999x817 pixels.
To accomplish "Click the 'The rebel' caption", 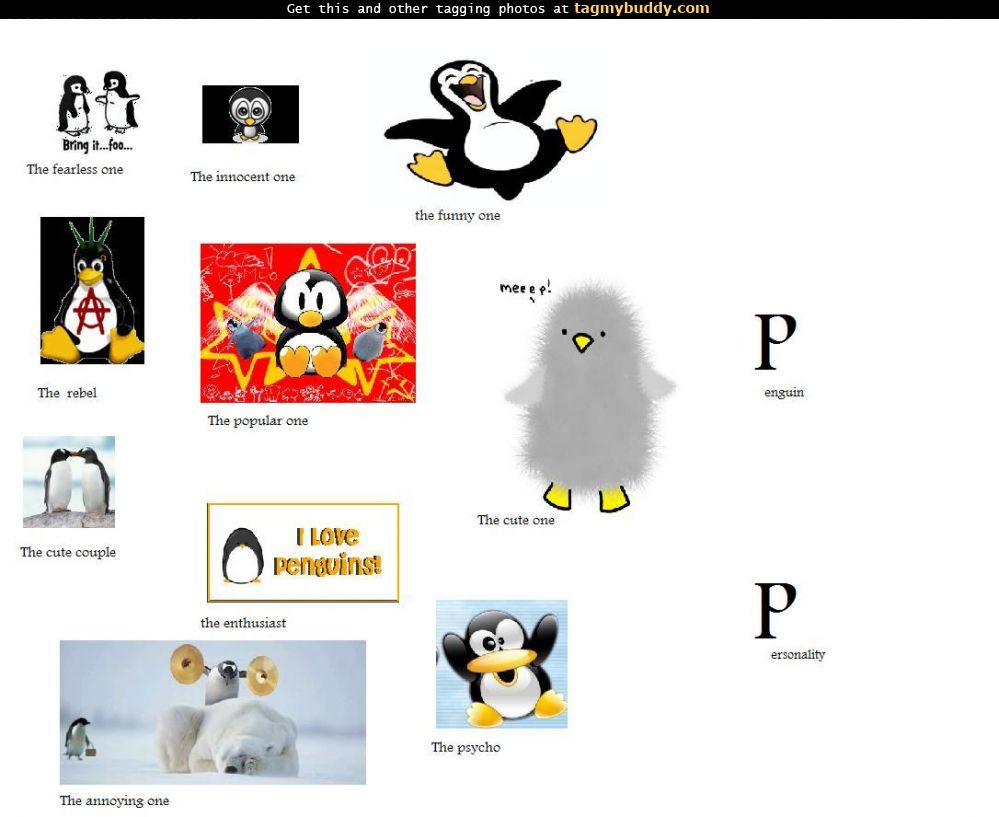I will 67,393.
